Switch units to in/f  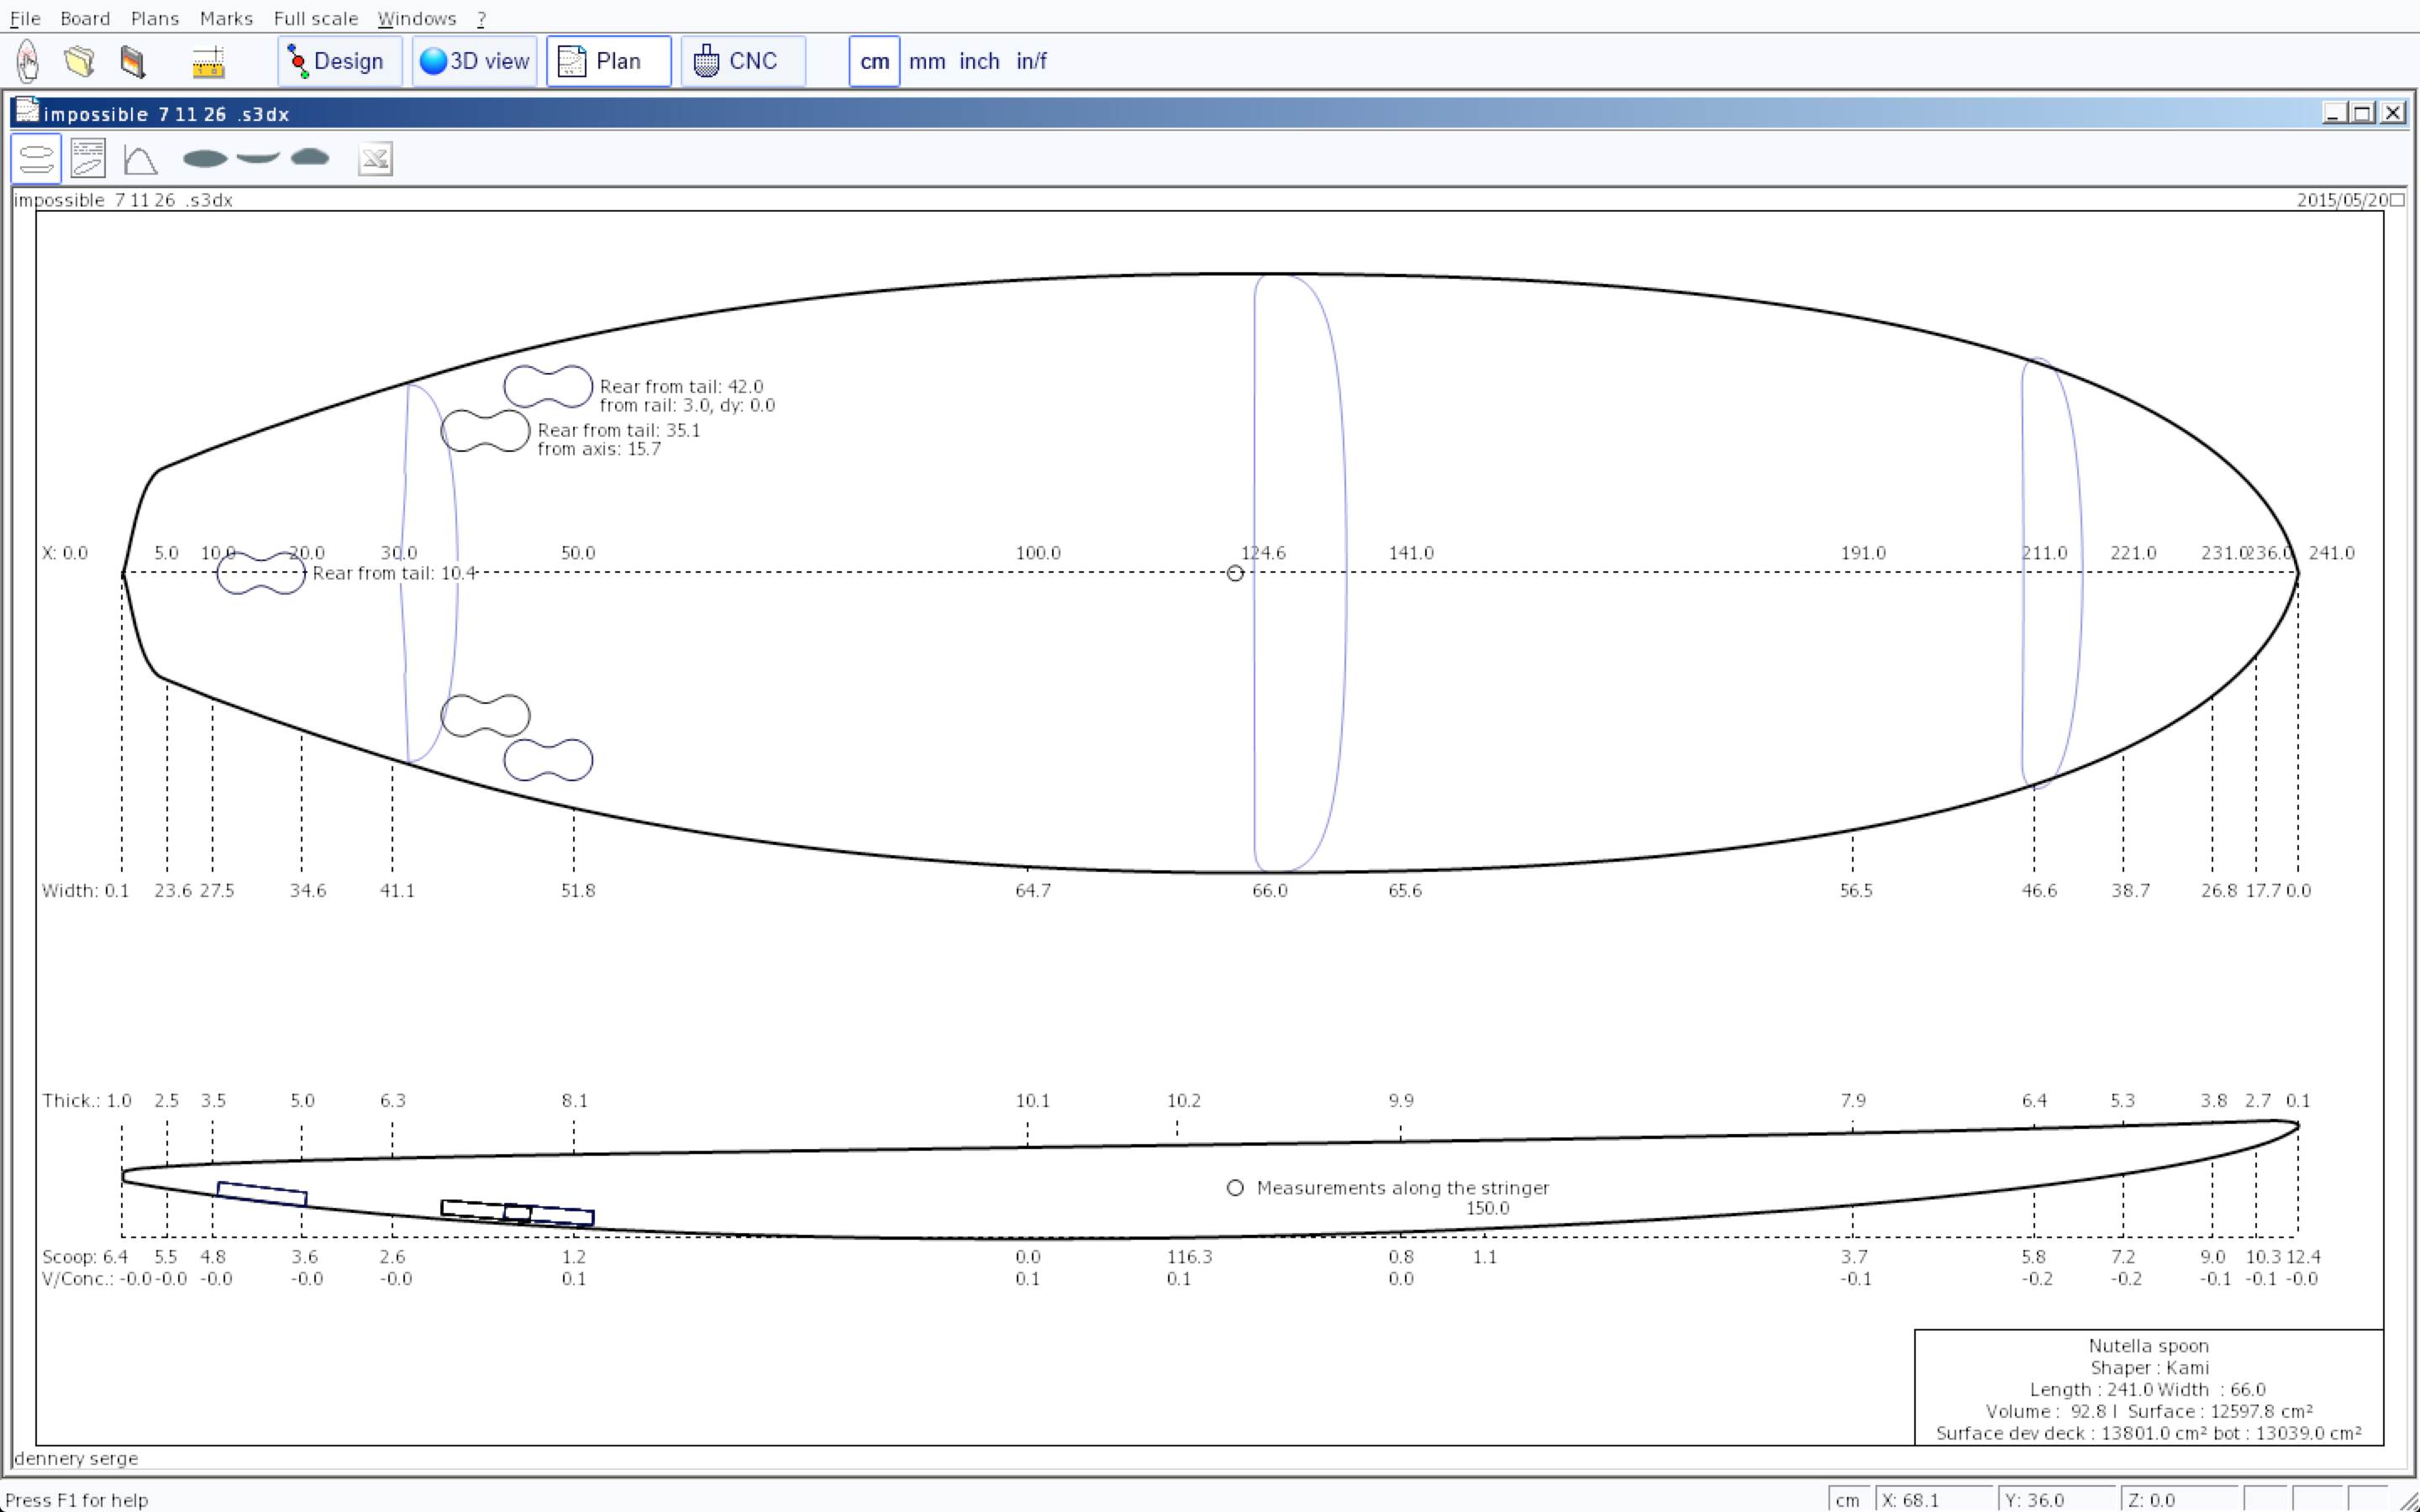pyautogui.click(x=1031, y=61)
